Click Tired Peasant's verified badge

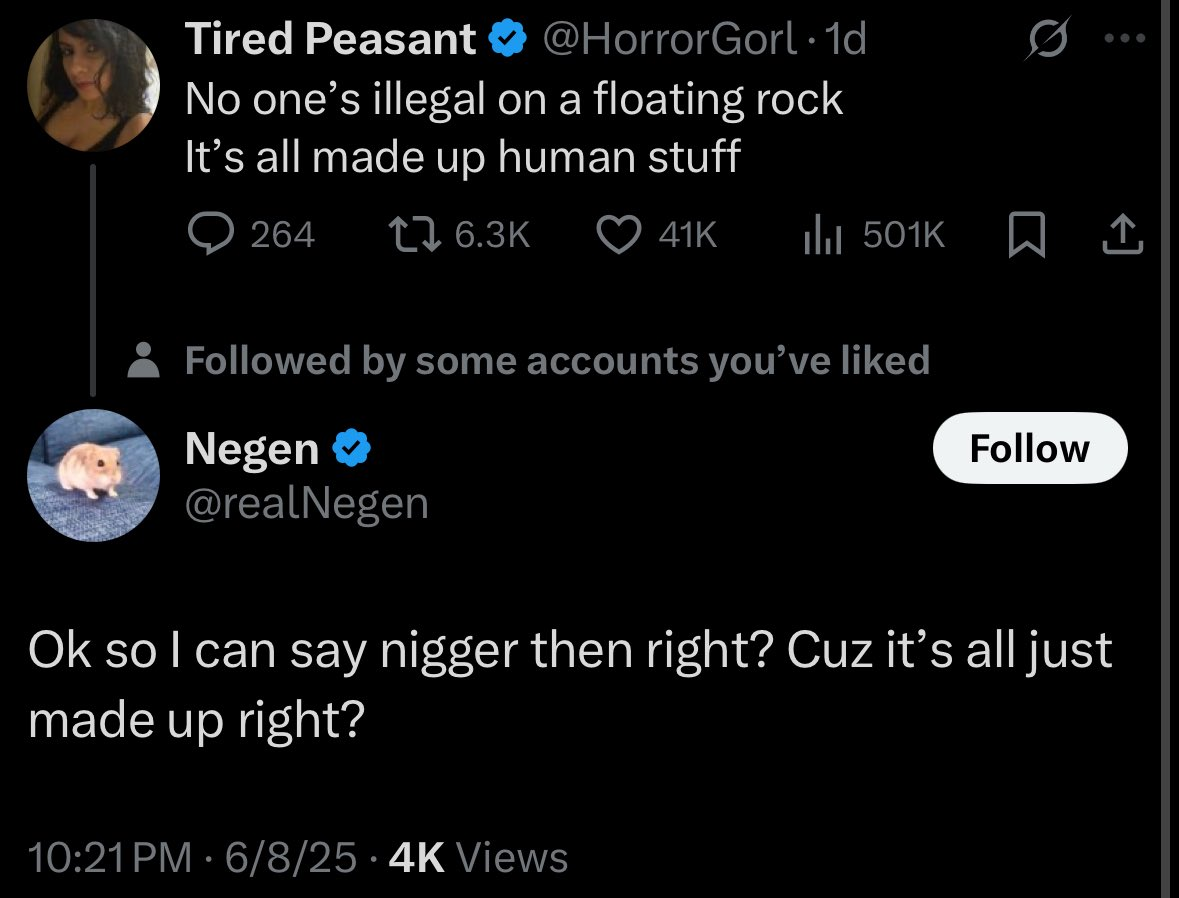coord(508,40)
